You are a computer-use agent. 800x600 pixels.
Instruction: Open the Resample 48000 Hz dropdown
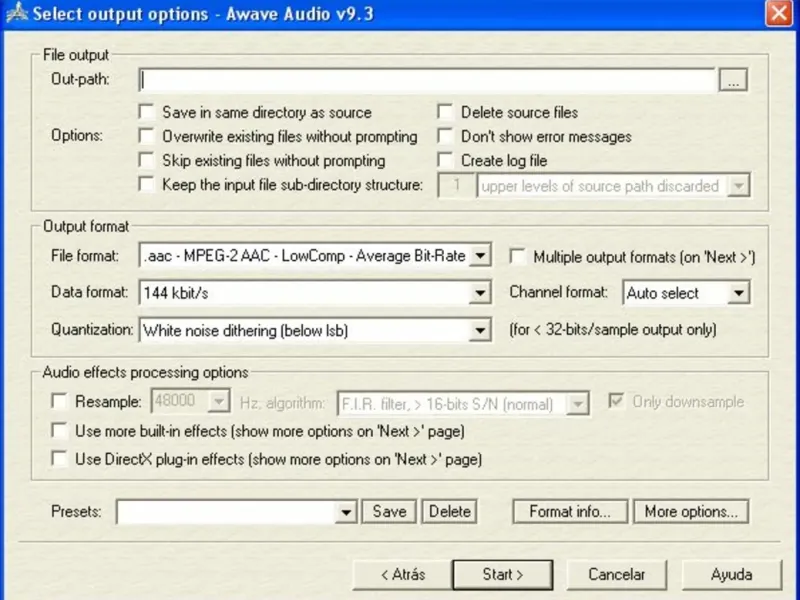pos(219,402)
